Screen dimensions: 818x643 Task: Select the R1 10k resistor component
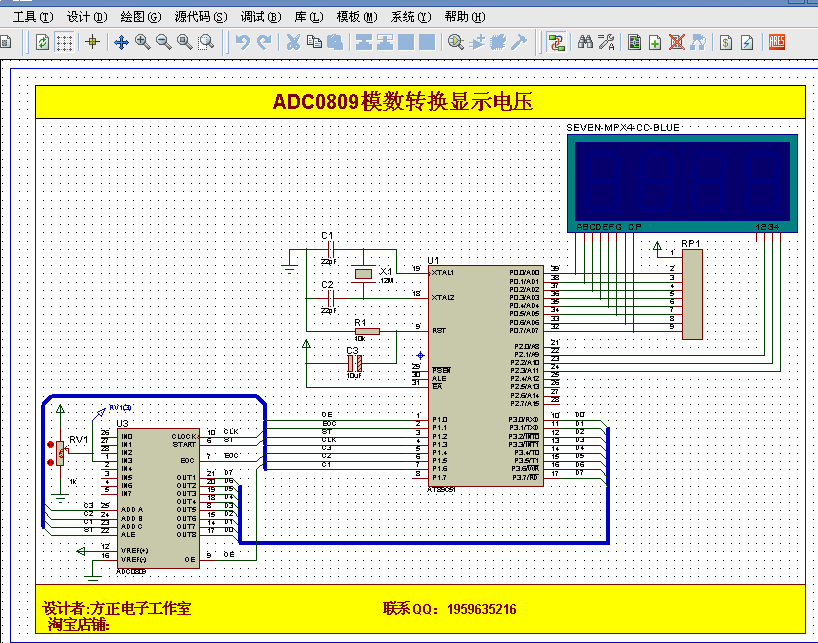[367, 331]
